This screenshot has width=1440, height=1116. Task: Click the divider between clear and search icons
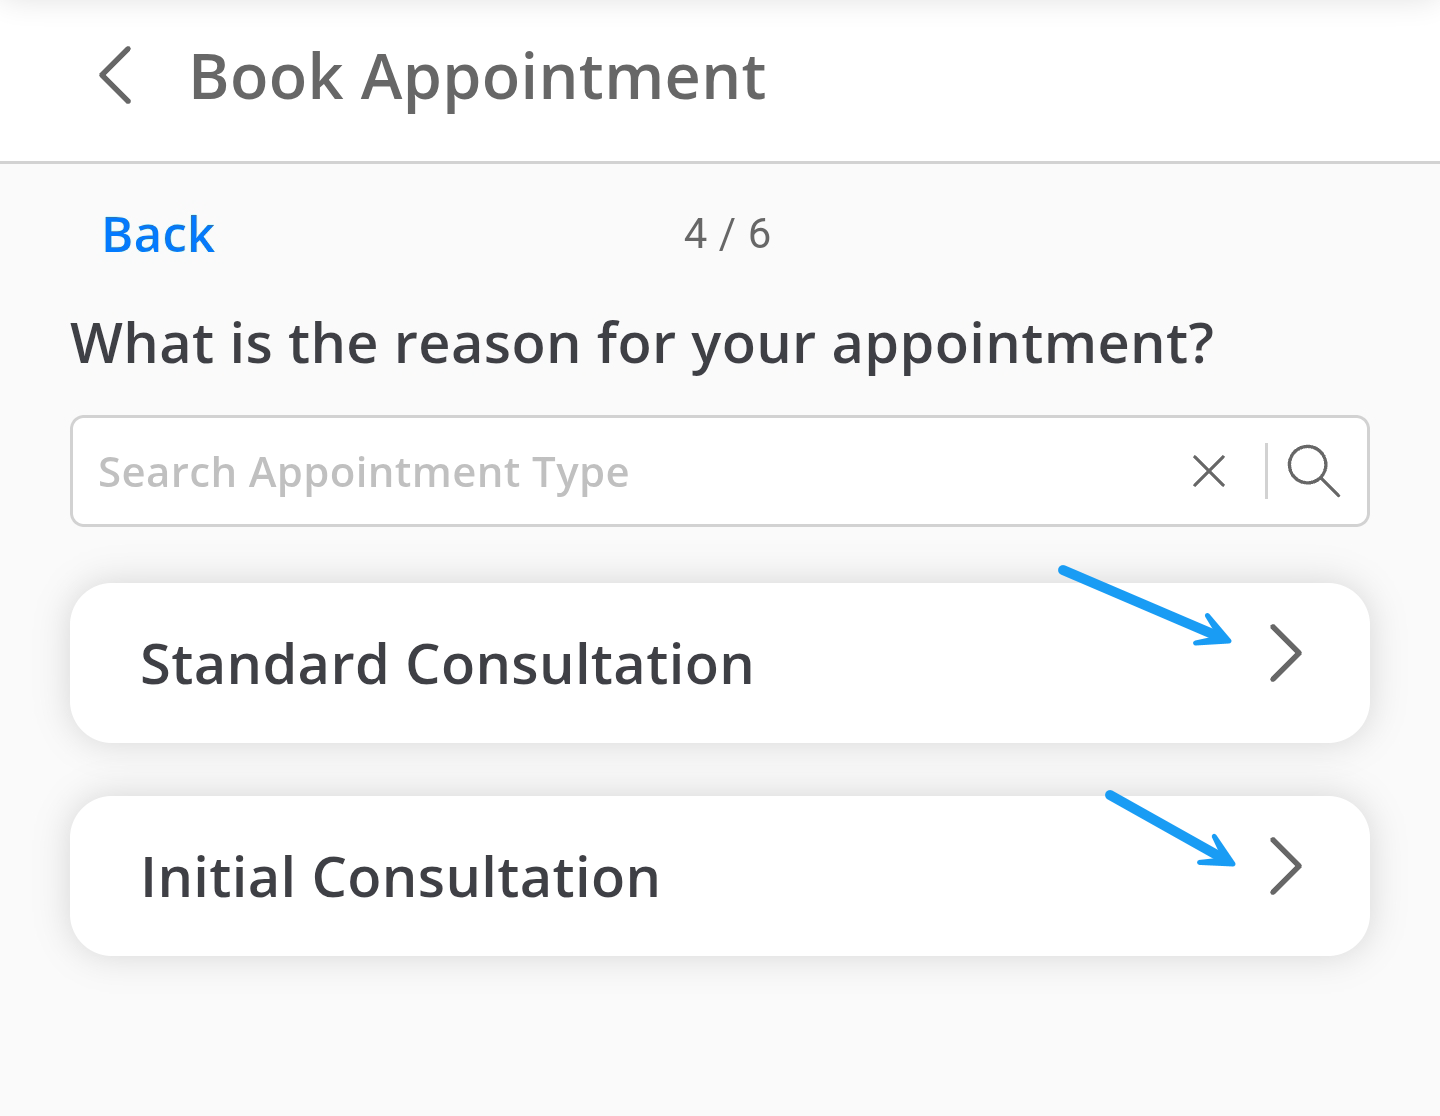[x=1266, y=471]
